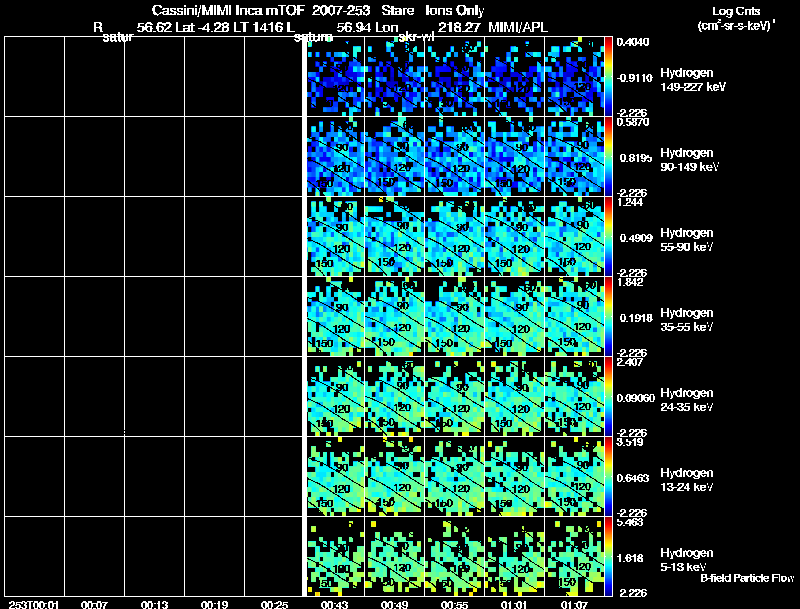Open the Hydrogen 90-149 keV image at 00:49
The width and height of the screenshot is (800, 609).
click(394, 157)
